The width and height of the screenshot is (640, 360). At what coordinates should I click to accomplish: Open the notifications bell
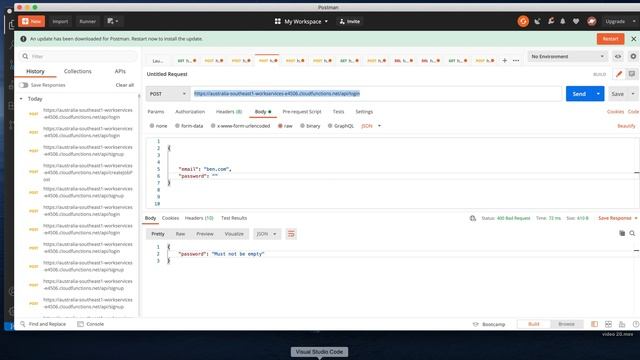(x=563, y=21)
